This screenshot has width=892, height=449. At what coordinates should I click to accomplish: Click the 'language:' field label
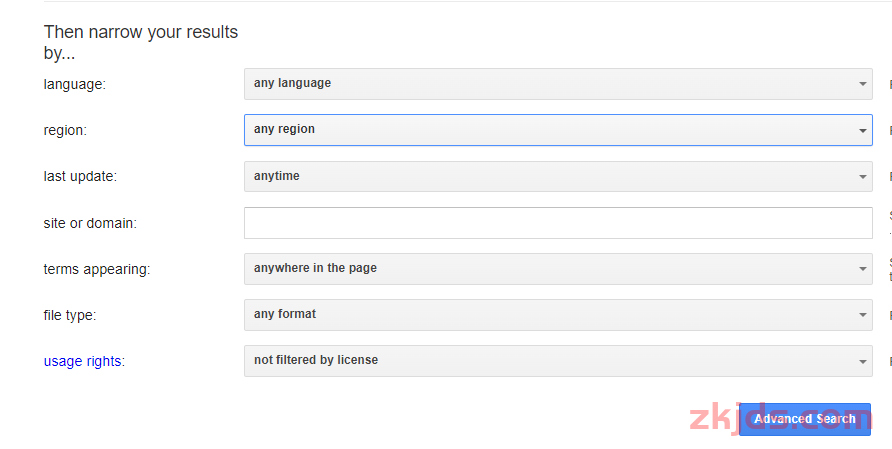75,84
